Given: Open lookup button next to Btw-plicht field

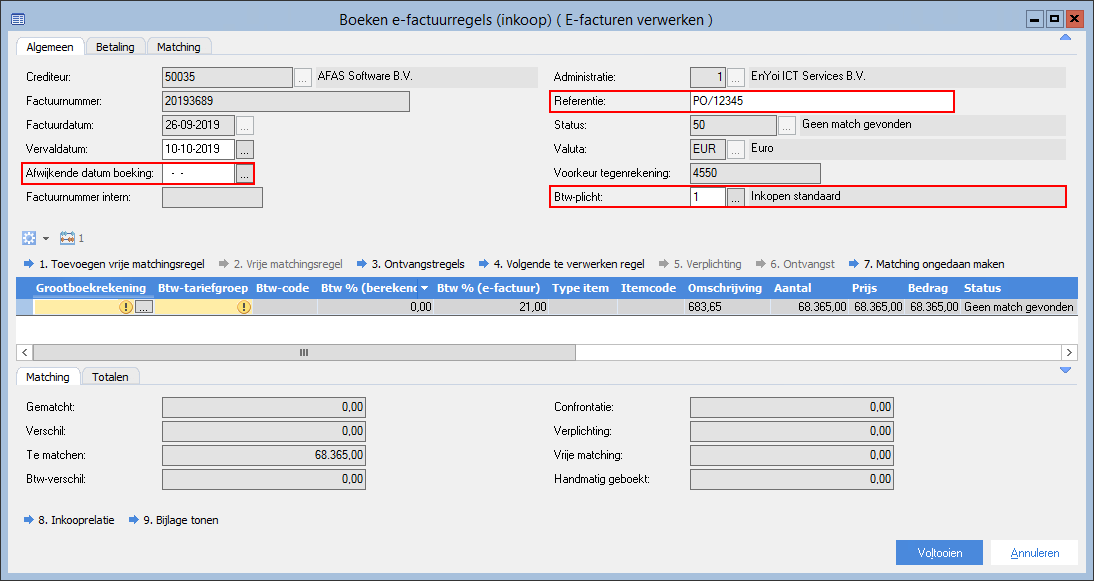Looking at the screenshot, I should (736, 197).
